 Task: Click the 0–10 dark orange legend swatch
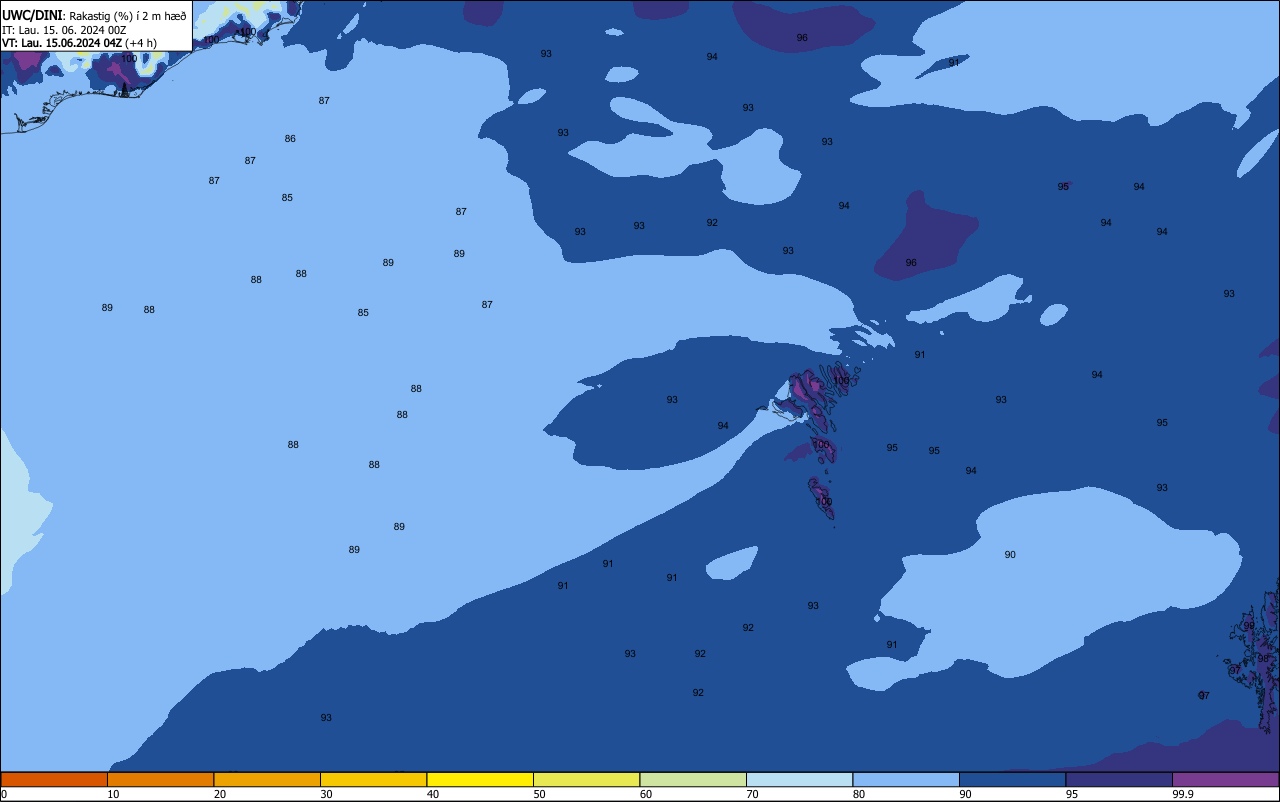coord(54,779)
